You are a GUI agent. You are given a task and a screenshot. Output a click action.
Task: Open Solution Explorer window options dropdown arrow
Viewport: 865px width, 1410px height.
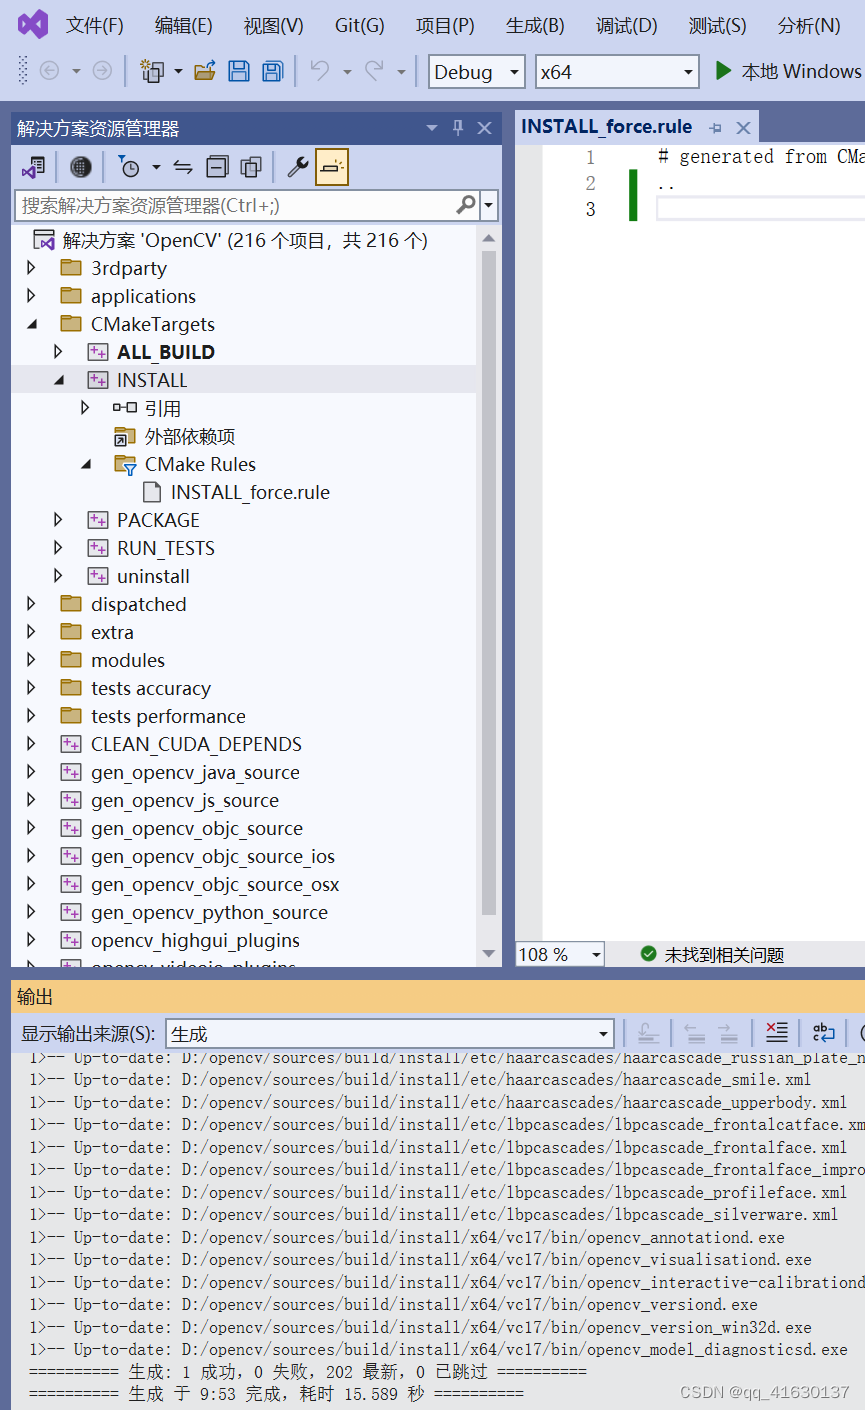(432, 128)
